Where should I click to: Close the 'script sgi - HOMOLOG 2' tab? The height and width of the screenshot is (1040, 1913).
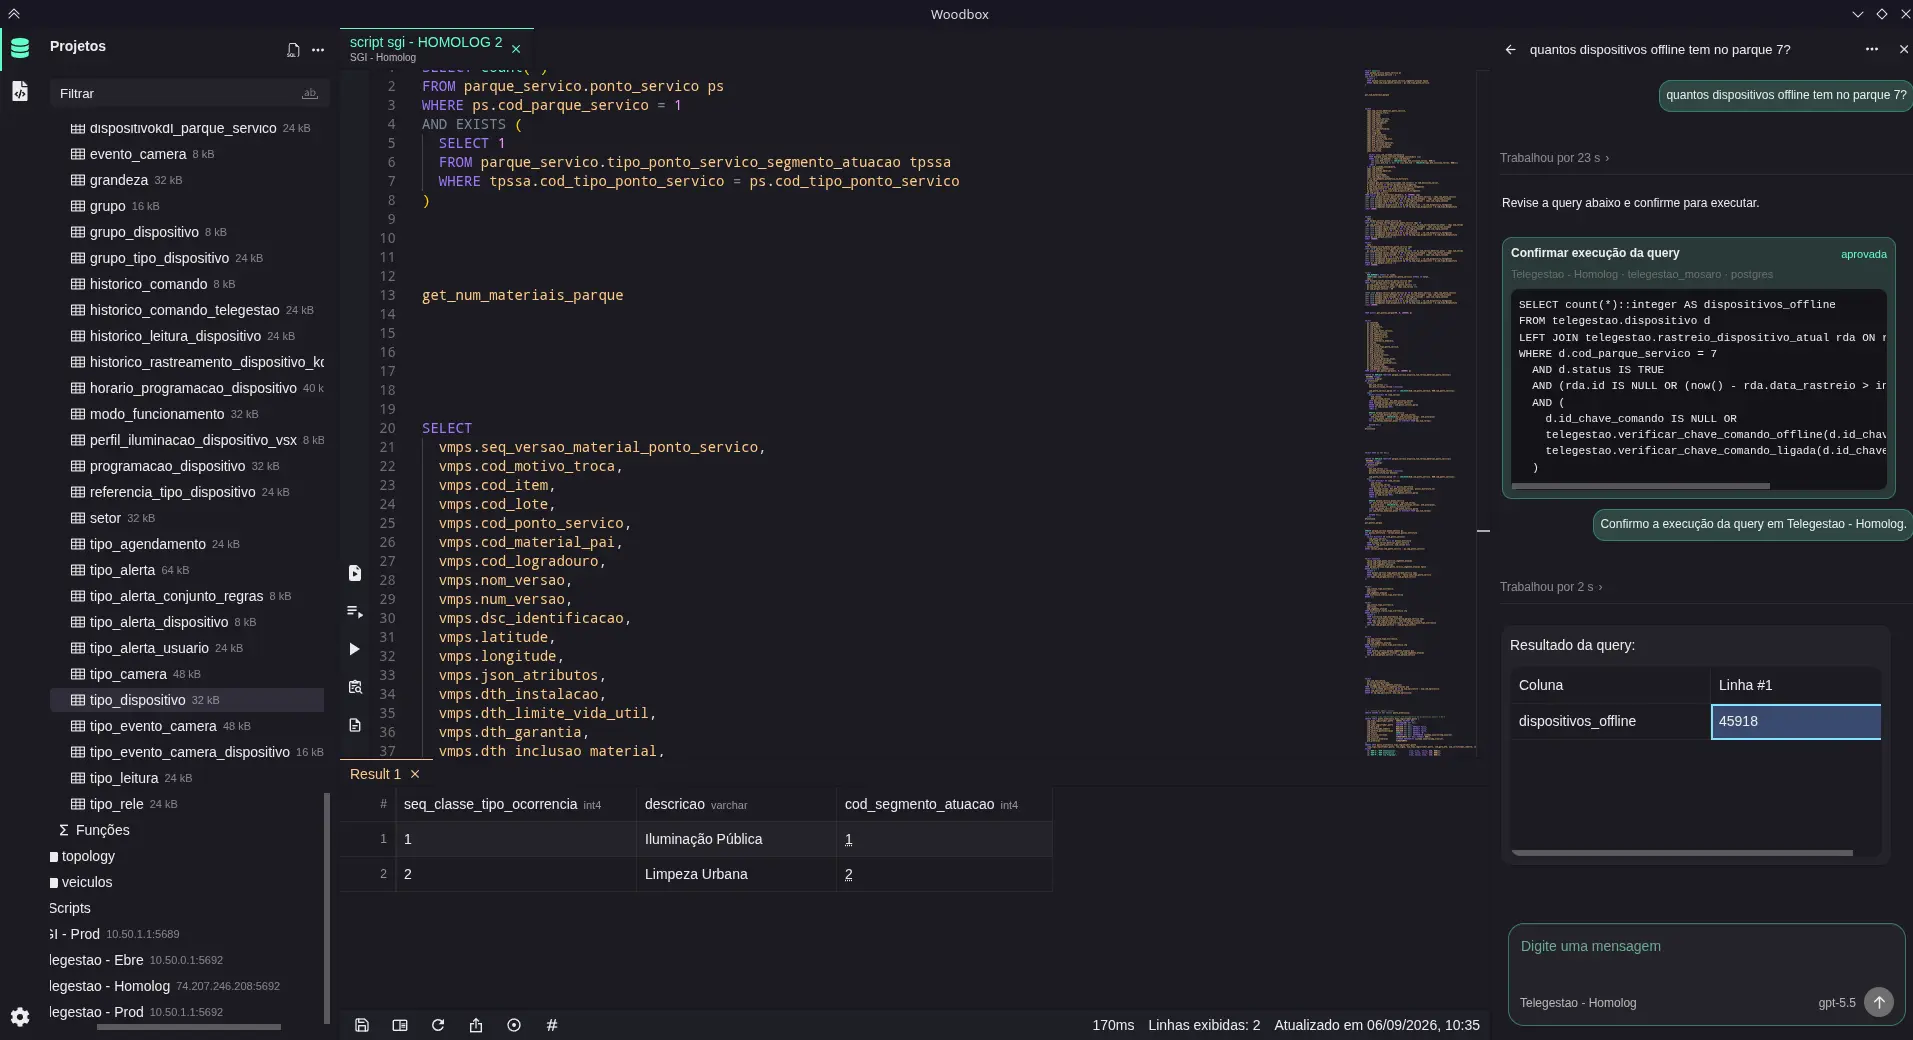(x=516, y=49)
